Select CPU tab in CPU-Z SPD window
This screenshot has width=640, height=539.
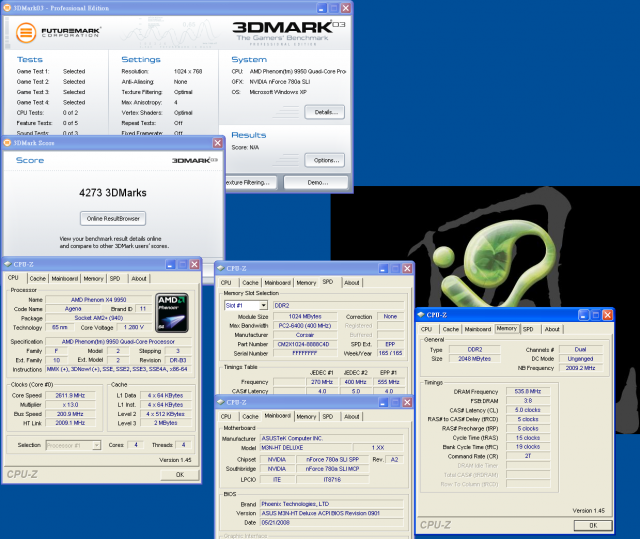[x=226, y=283]
